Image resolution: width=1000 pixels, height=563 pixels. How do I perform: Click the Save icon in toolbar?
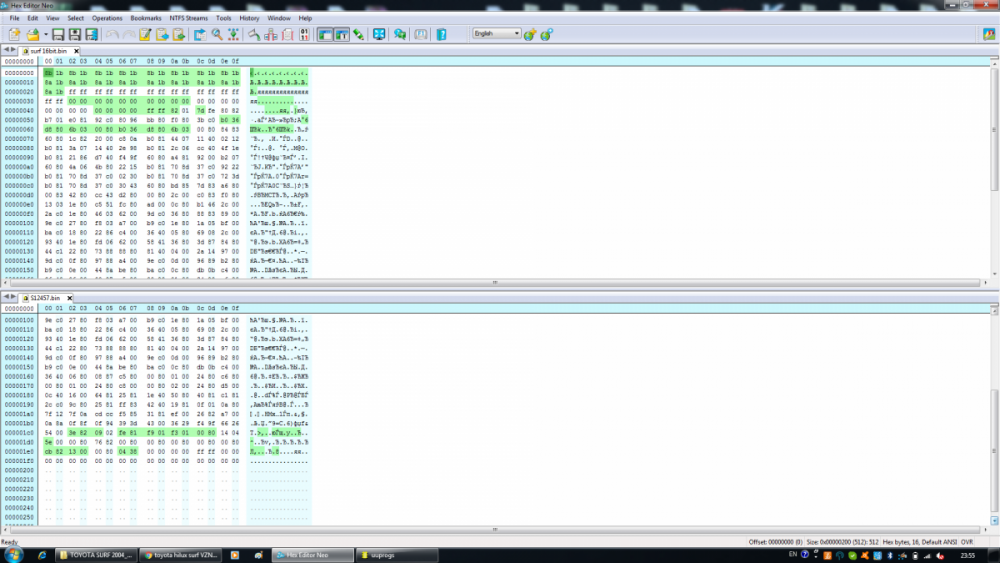click(x=59, y=34)
